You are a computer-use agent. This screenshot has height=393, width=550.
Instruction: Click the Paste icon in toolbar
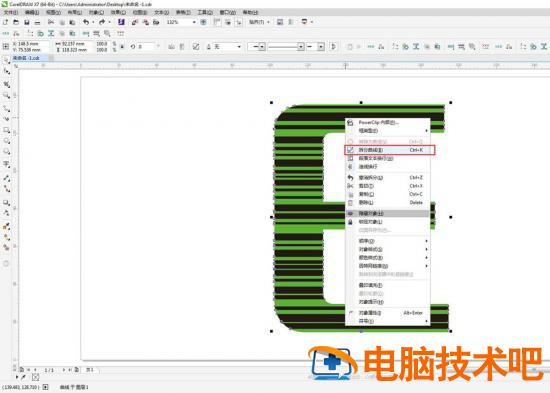coord(72,22)
